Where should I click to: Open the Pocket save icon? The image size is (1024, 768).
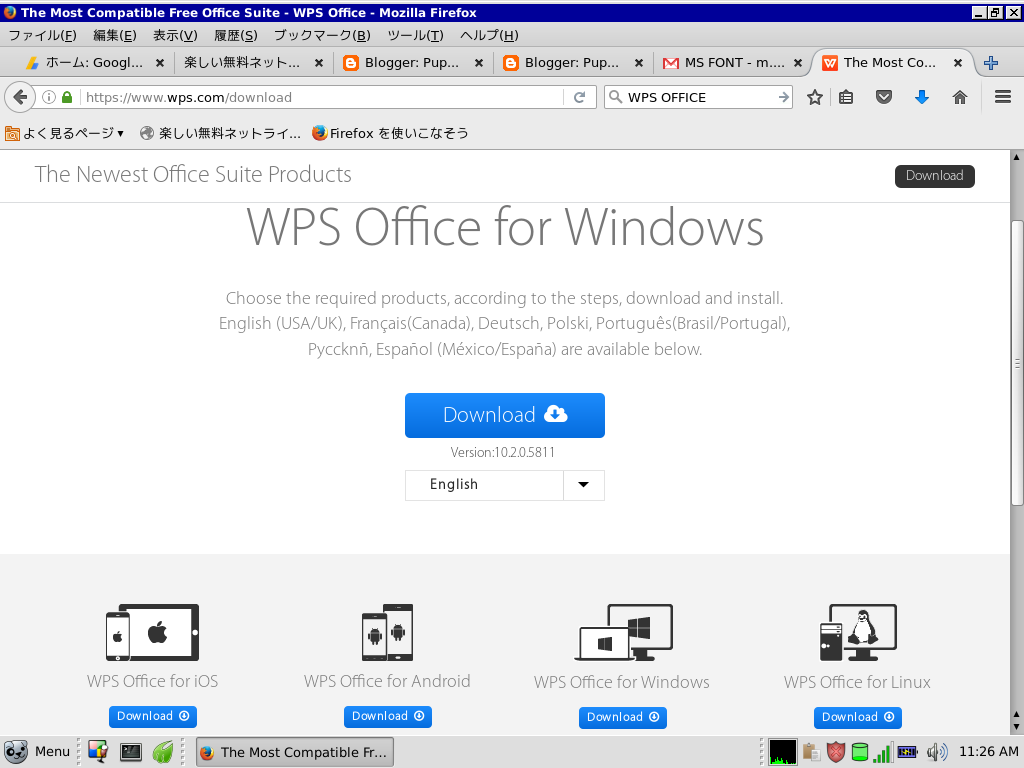tap(883, 97)
